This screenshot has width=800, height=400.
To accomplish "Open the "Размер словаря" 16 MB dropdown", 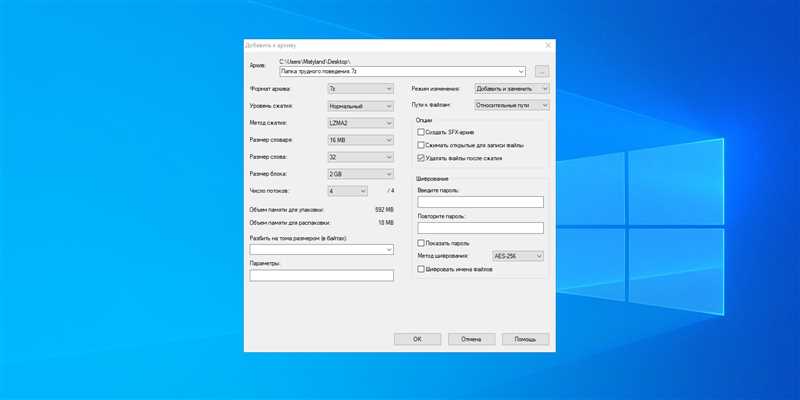I will [x=361, y=140].
